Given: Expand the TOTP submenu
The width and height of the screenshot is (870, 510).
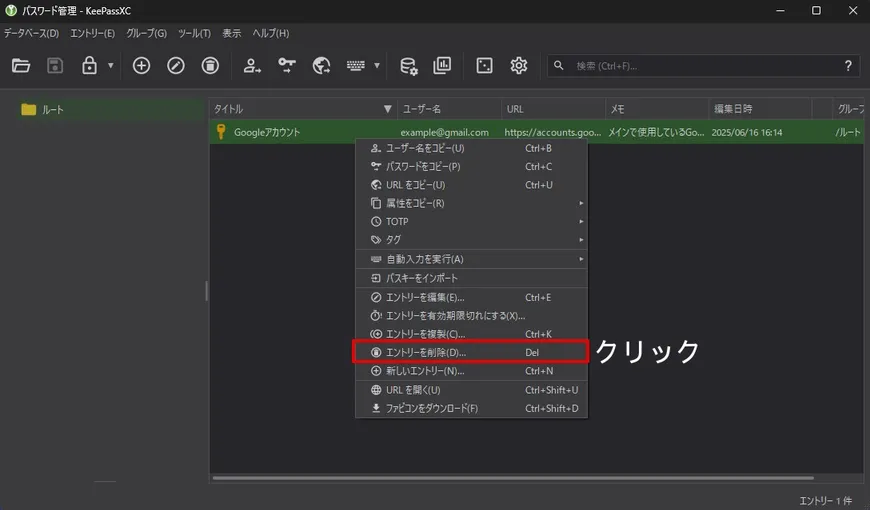Looking at the screenshot, I should (471, 221).
